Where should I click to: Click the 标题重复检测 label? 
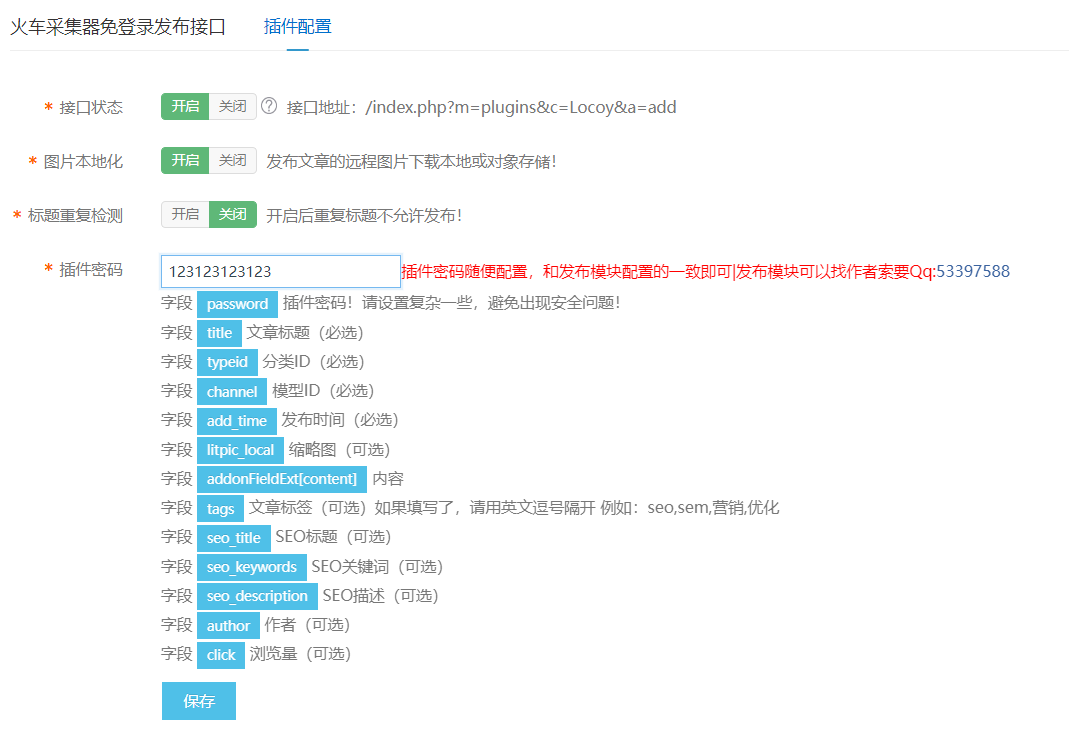point(75,215)
